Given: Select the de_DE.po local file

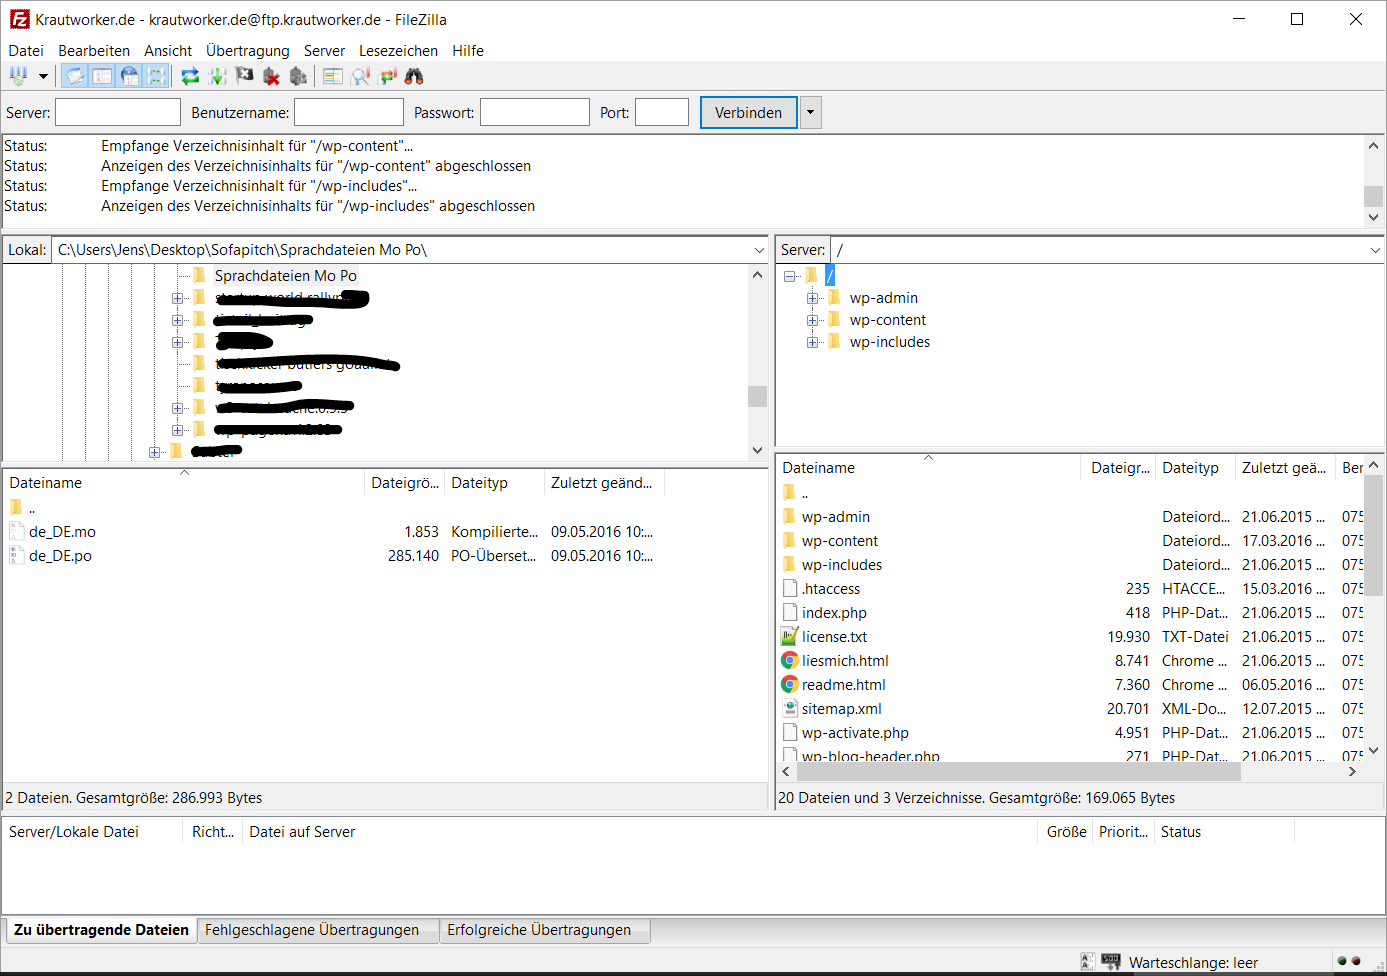Looking at the screenshot, I should pyautogui.click(x=60, y=556).
